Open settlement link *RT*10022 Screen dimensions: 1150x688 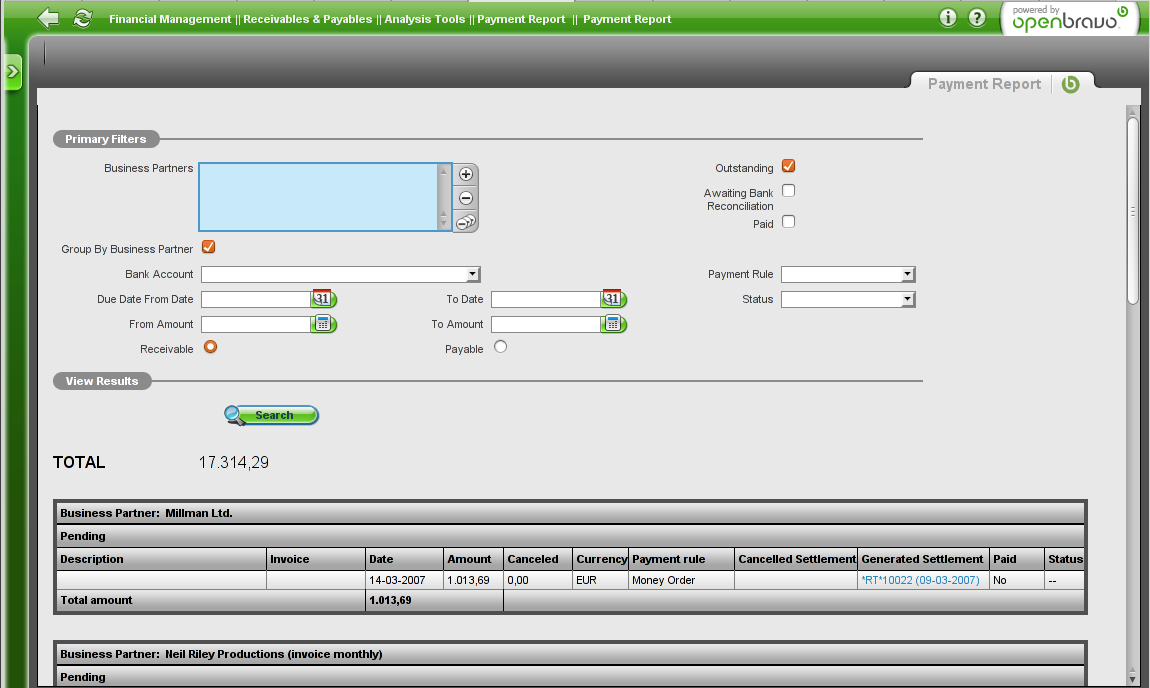coord(920,580)
